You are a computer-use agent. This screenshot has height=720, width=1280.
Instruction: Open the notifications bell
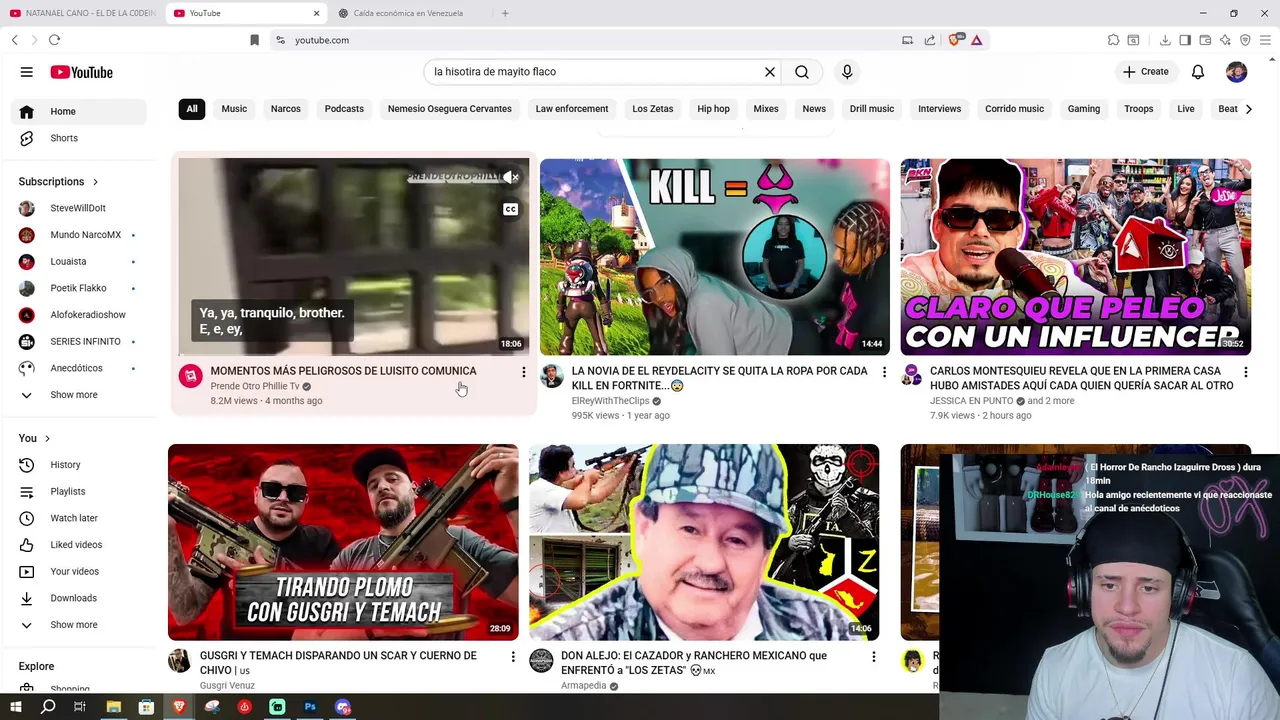pyautogui.click(x=1198, y=72)
